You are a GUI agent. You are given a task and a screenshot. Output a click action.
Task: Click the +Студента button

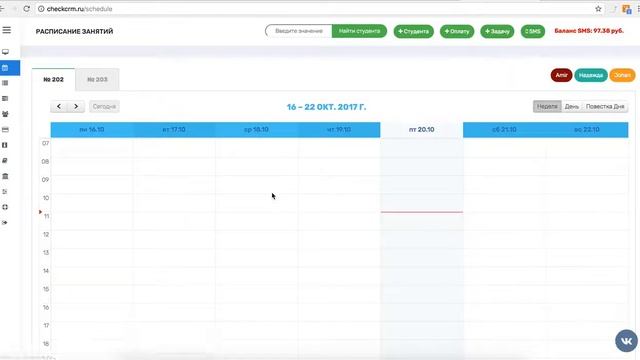(x=413, y=31)
